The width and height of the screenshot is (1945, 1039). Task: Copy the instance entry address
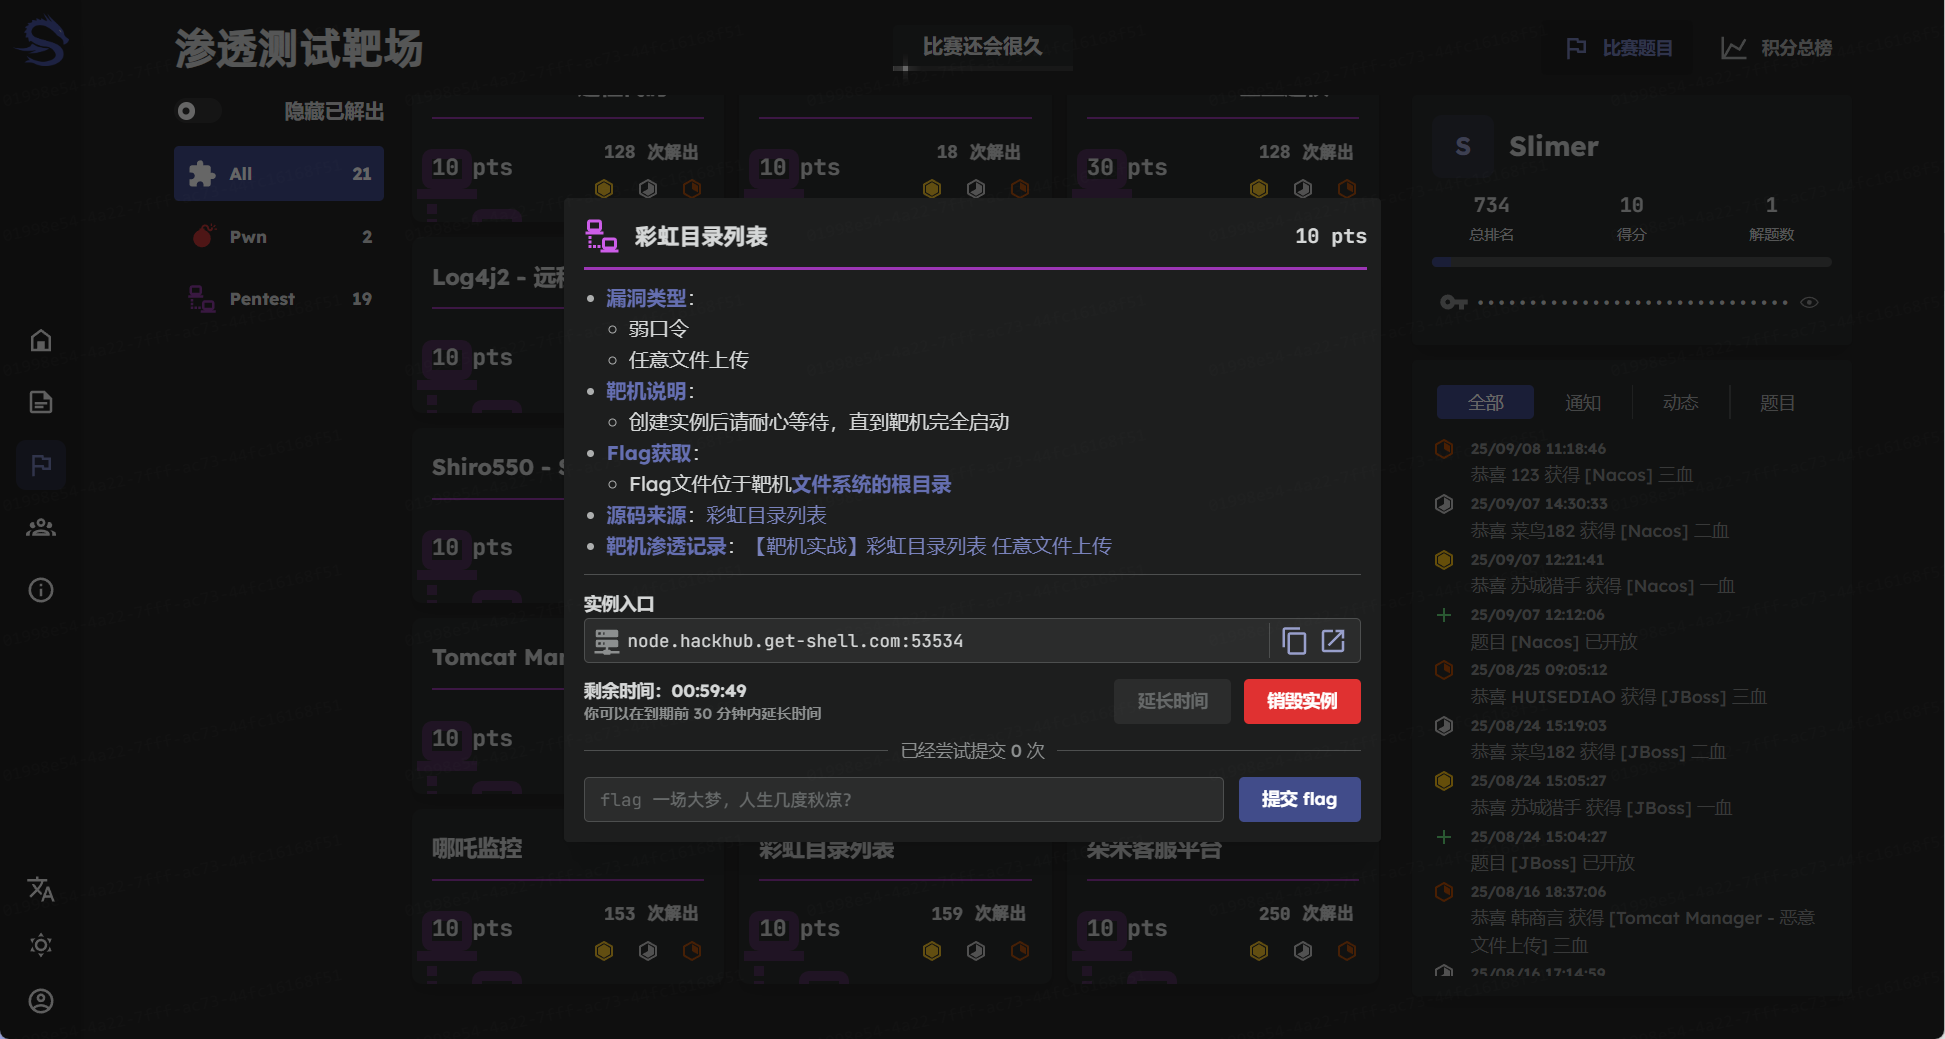point(1294,641)
